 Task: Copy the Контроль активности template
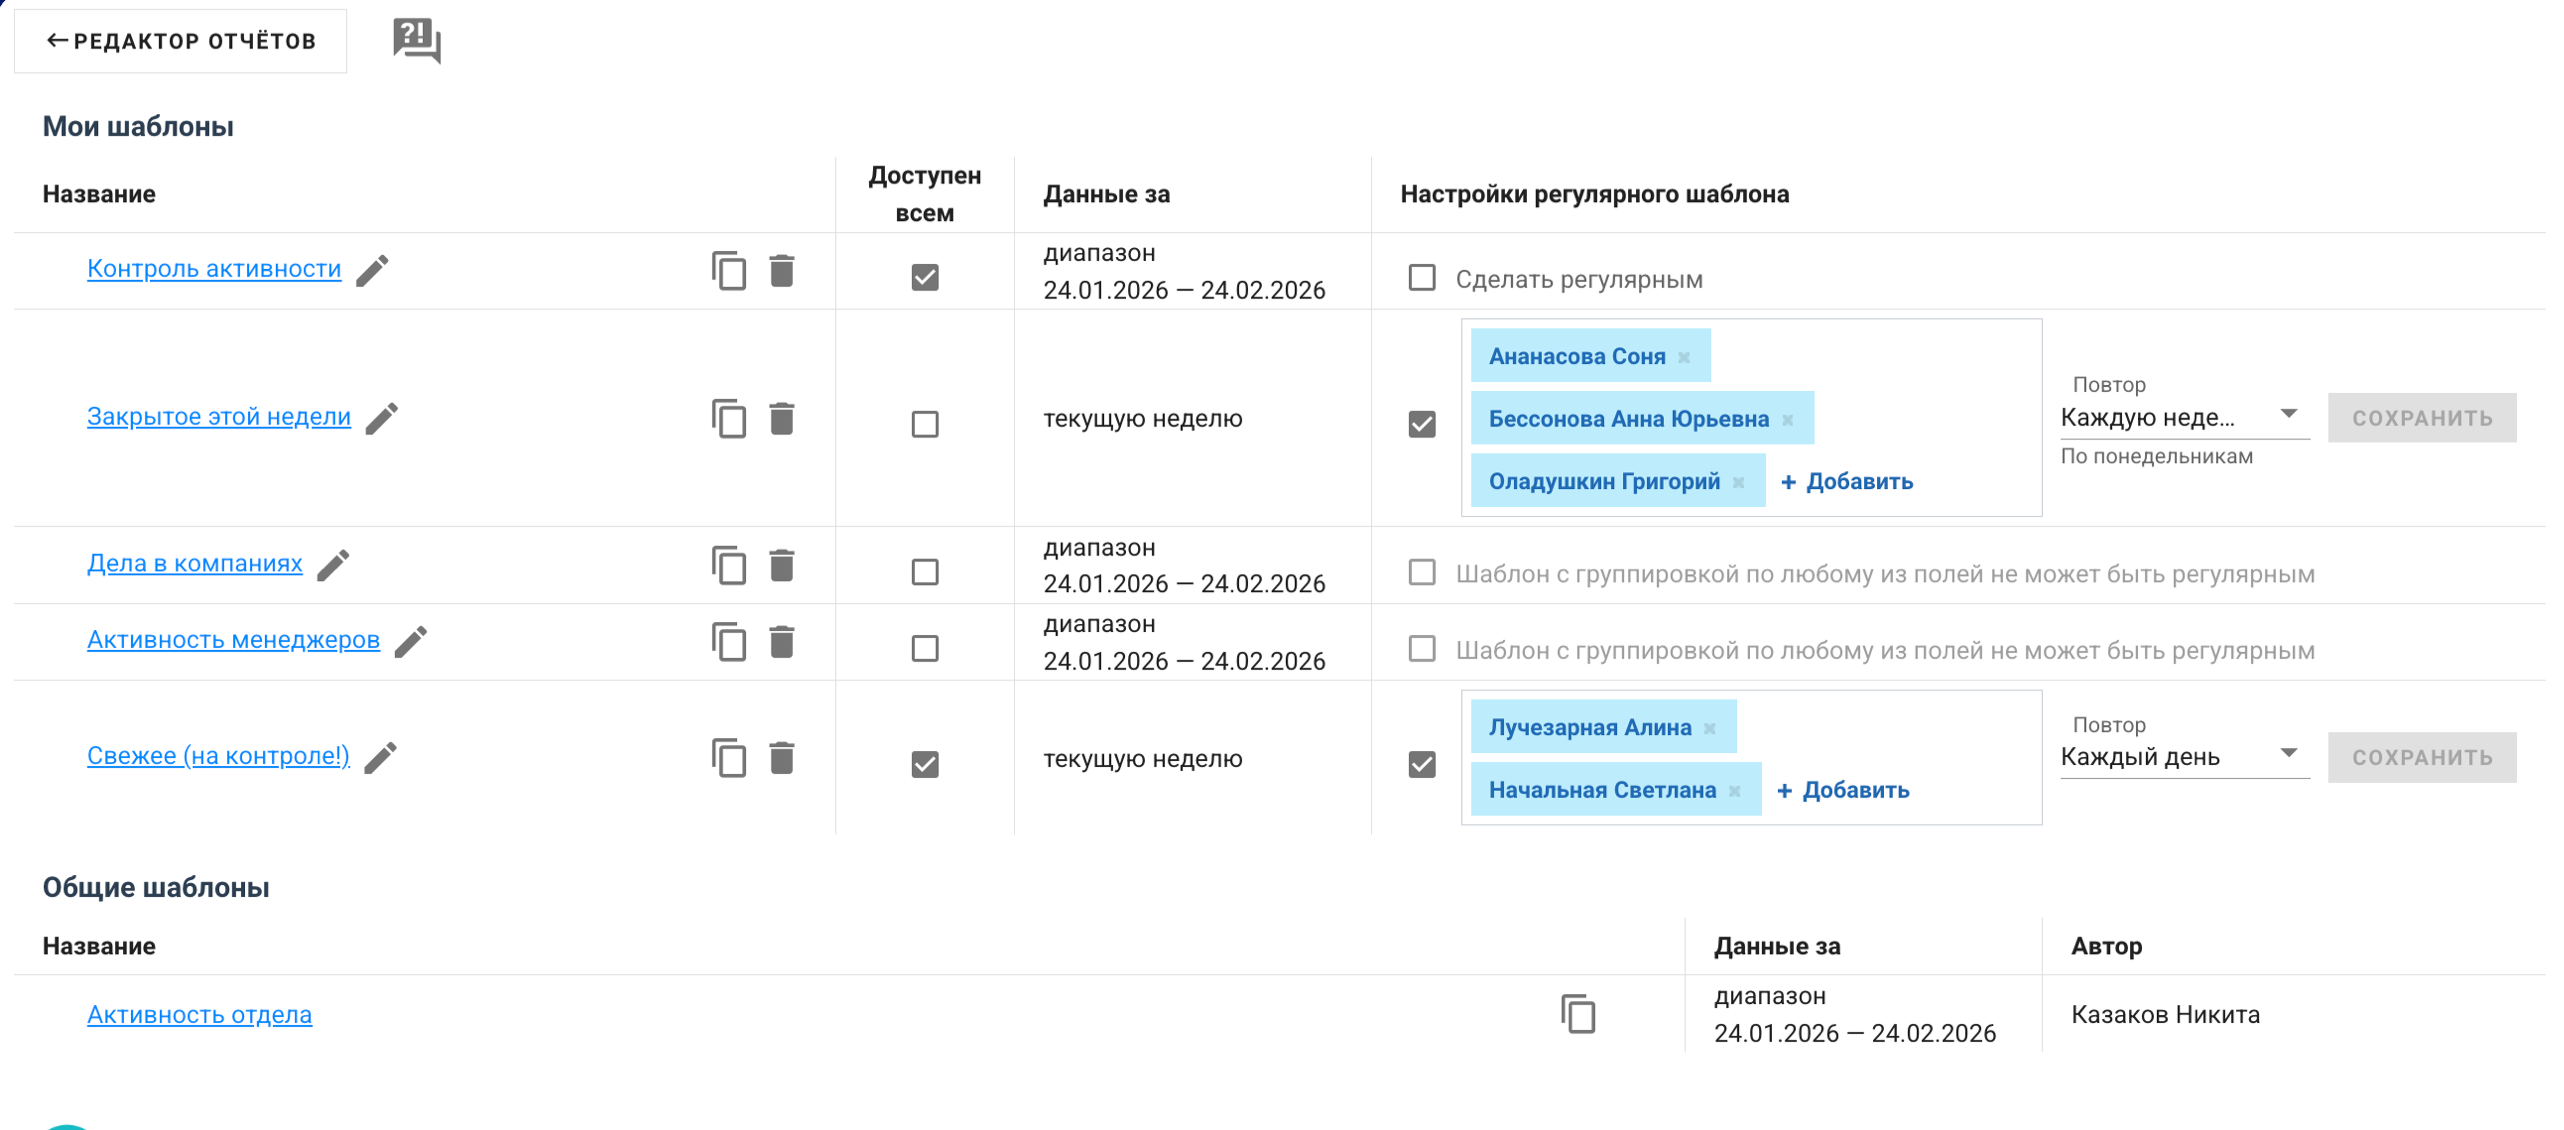pyautogui.click(x=728, y=271)
